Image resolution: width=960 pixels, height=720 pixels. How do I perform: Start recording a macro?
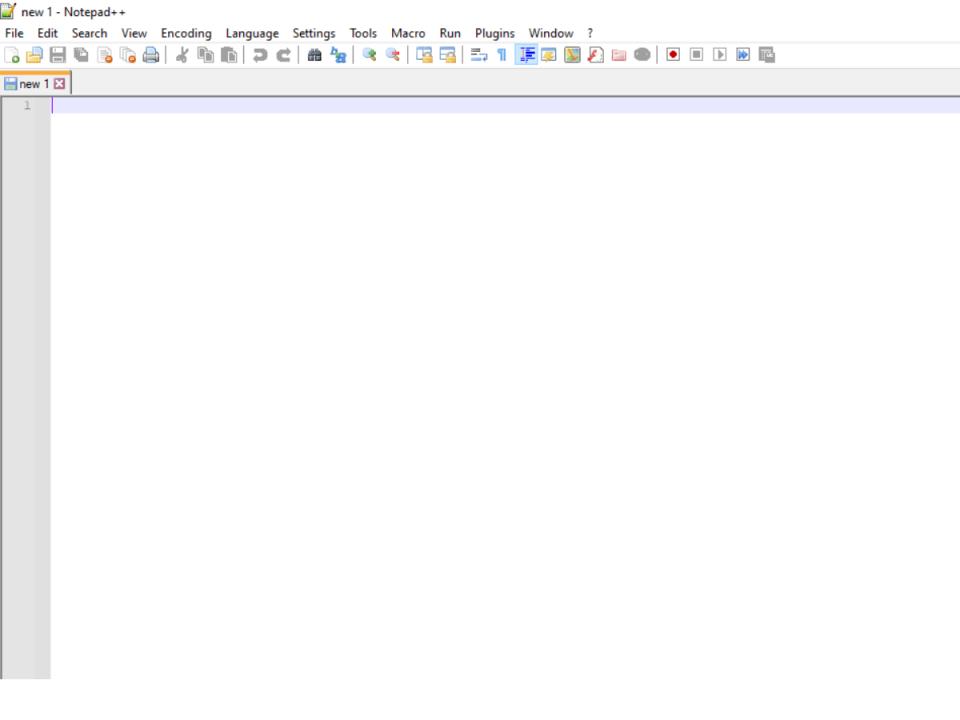(x=672, y=55)
